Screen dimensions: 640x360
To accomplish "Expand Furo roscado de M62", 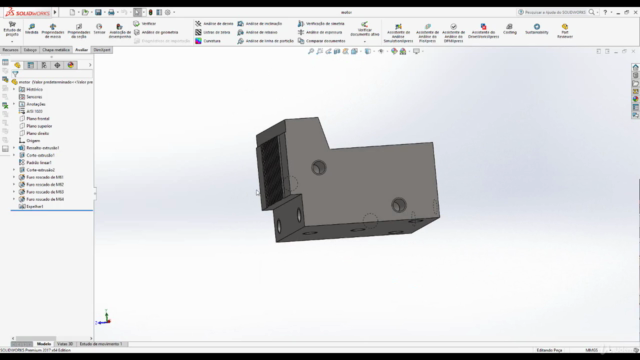I will pyautogui.click(x=14, y=184).
